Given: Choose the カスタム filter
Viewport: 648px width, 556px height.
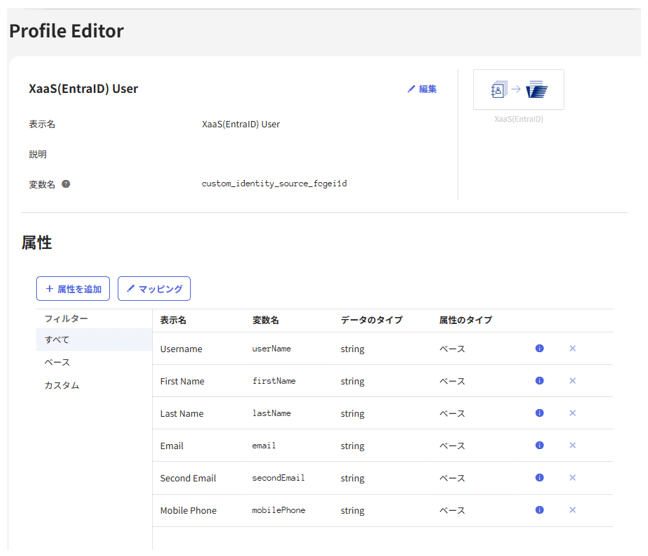Looking at the screenshot, I should (61, 385).
